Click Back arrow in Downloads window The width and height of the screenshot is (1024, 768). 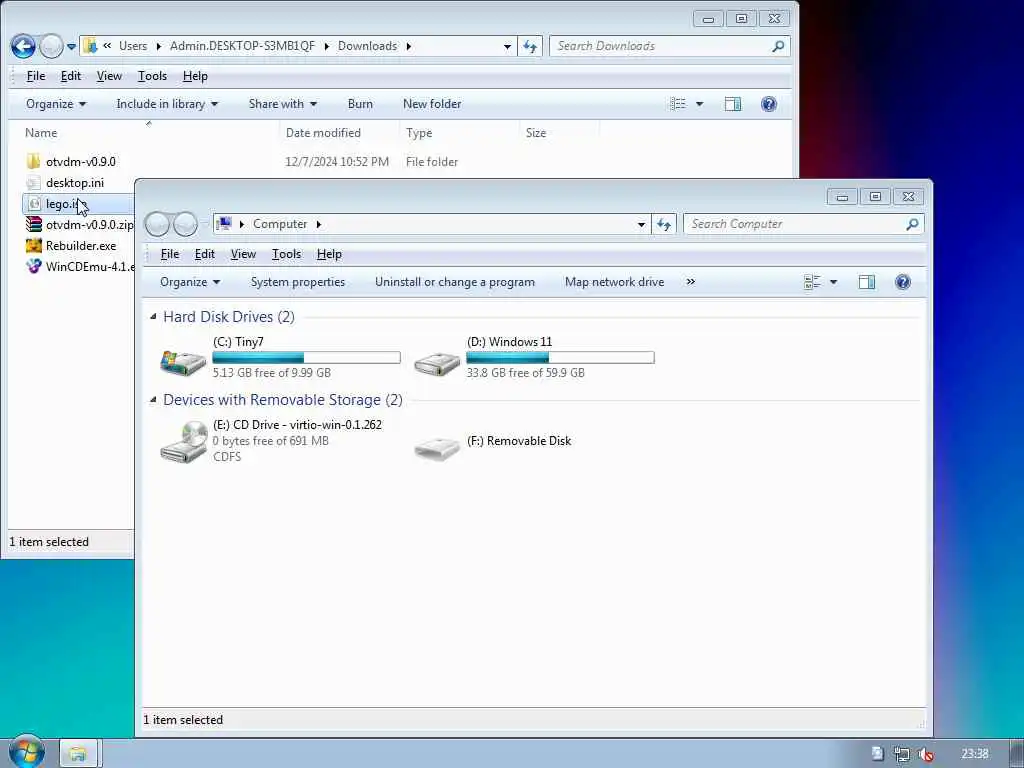tap(23, 46)
